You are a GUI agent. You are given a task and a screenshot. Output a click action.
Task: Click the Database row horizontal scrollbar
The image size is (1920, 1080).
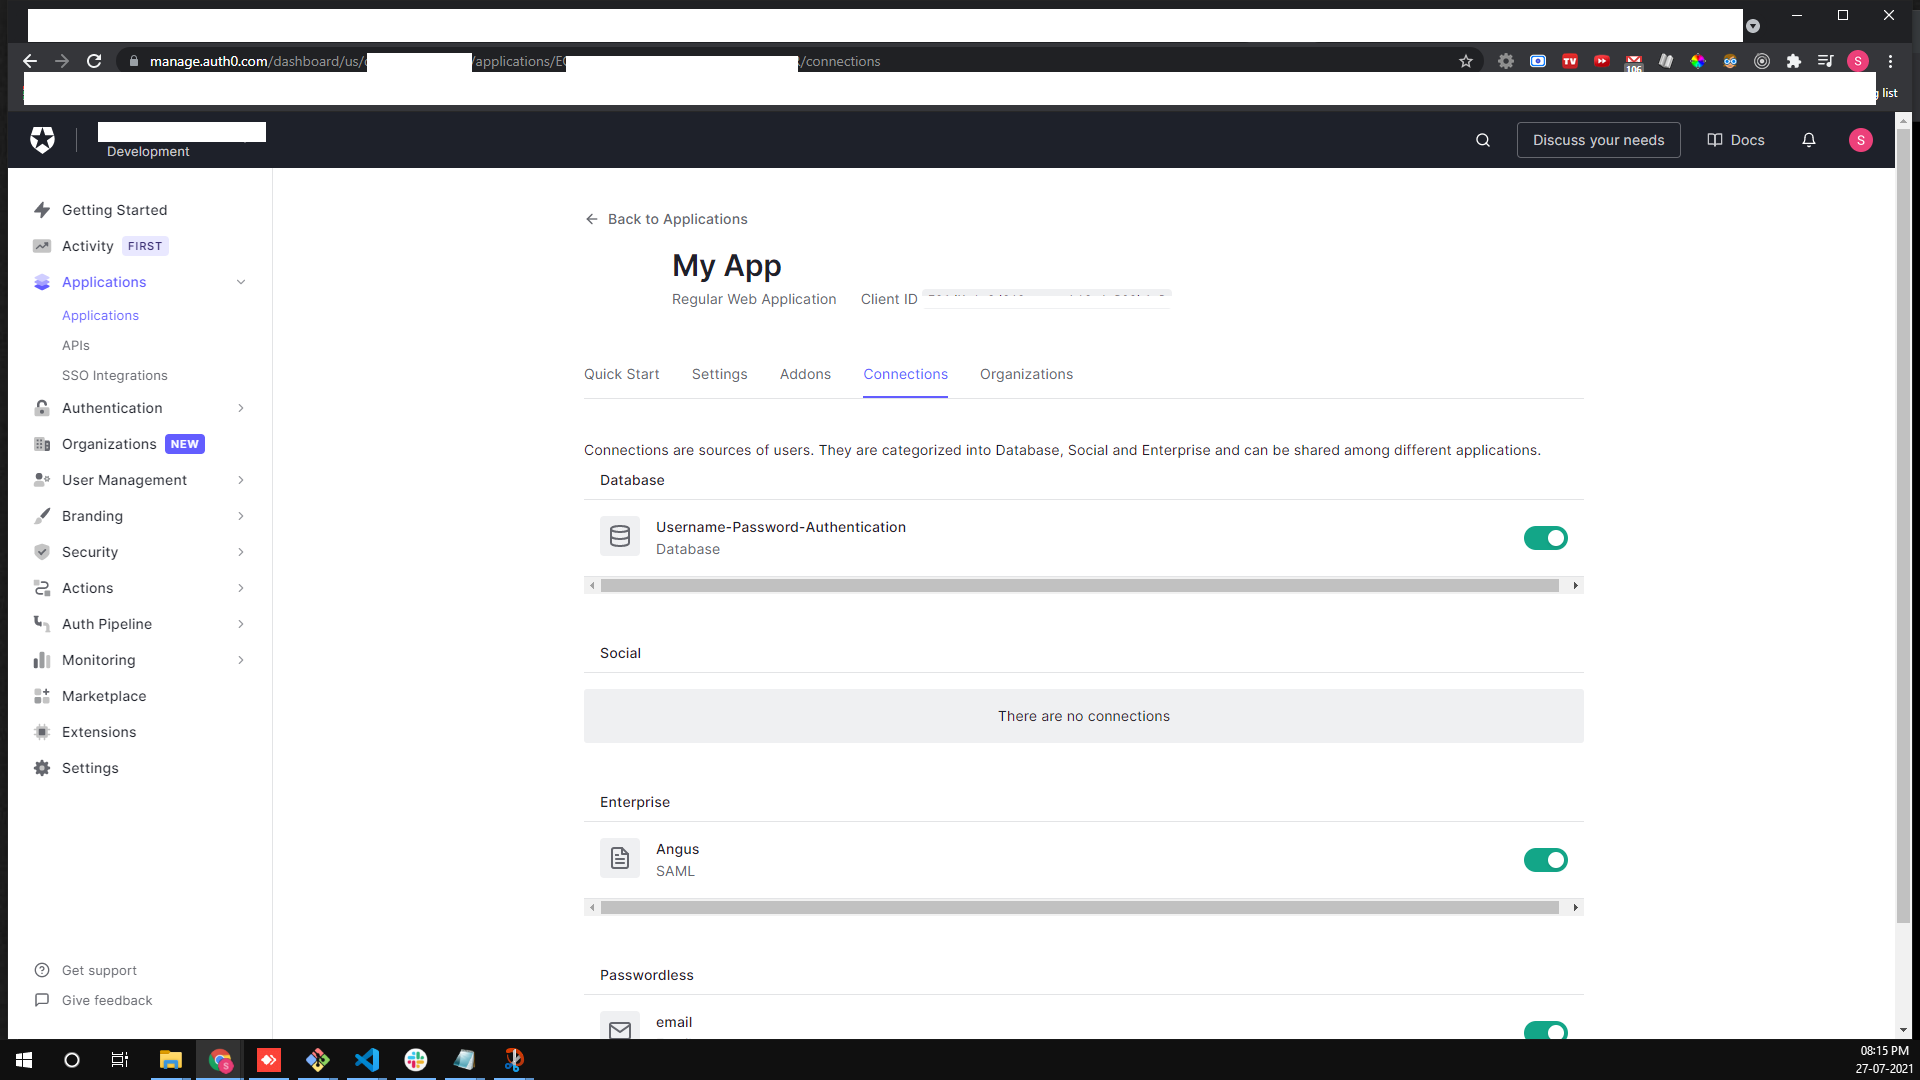coord(1080,586)
